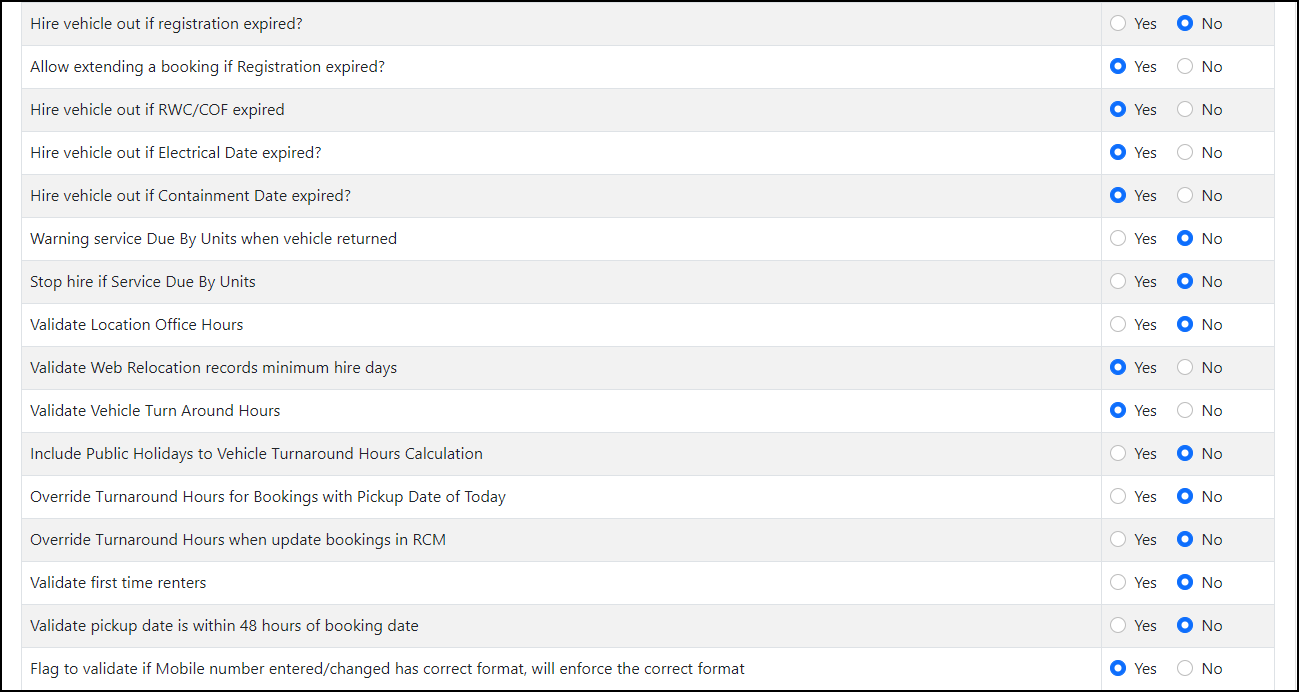Screen dimensions: 1299x692
Task: Turn on Validate Location Office Hours with Yes
Action: coord(1118,324)
